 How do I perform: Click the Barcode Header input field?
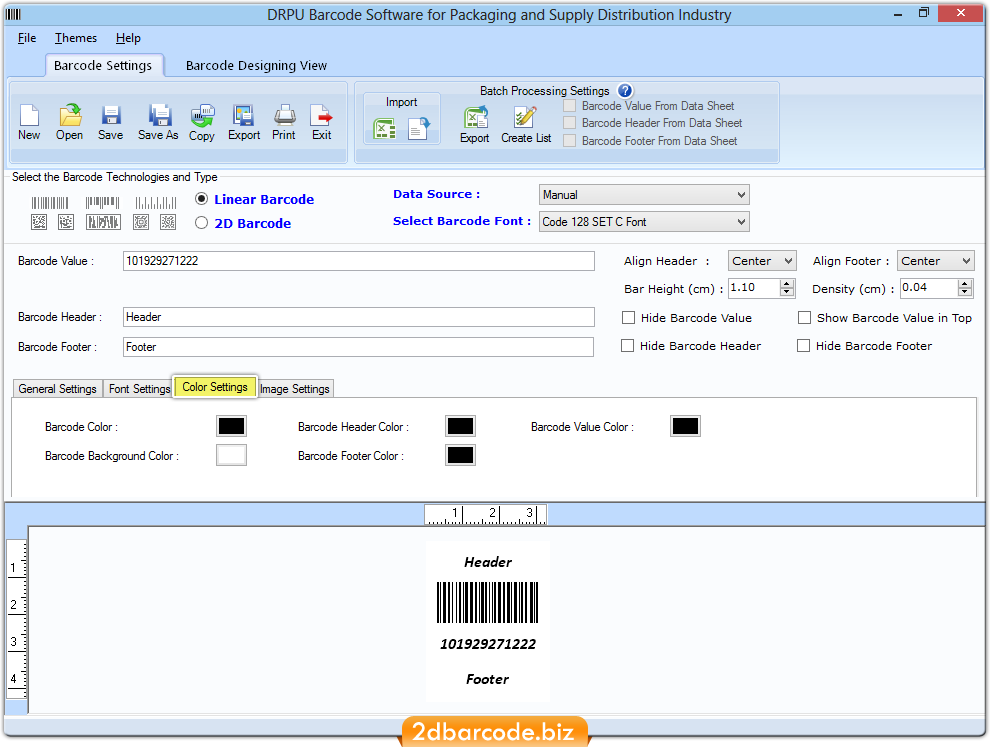tap(359, 317)
